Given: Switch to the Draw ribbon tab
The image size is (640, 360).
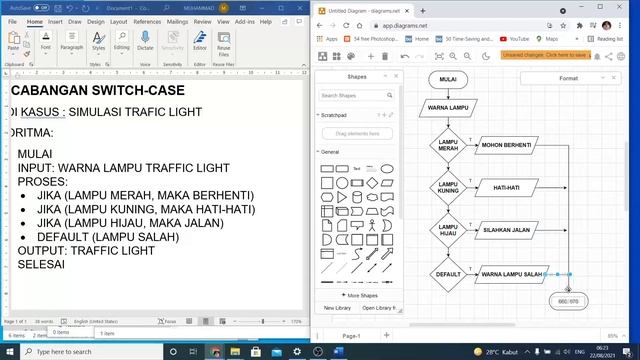Looking at the screenshot, I should (x=75, y=22).
